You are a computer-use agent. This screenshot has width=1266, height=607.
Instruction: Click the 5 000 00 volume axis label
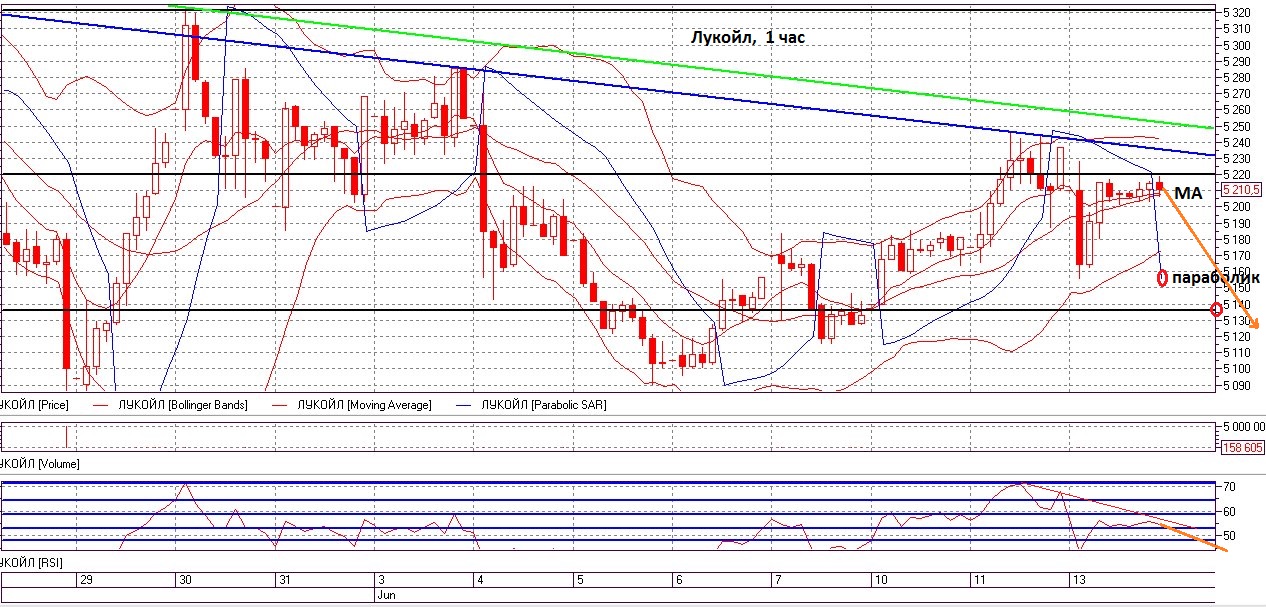tap(1243, 426)
